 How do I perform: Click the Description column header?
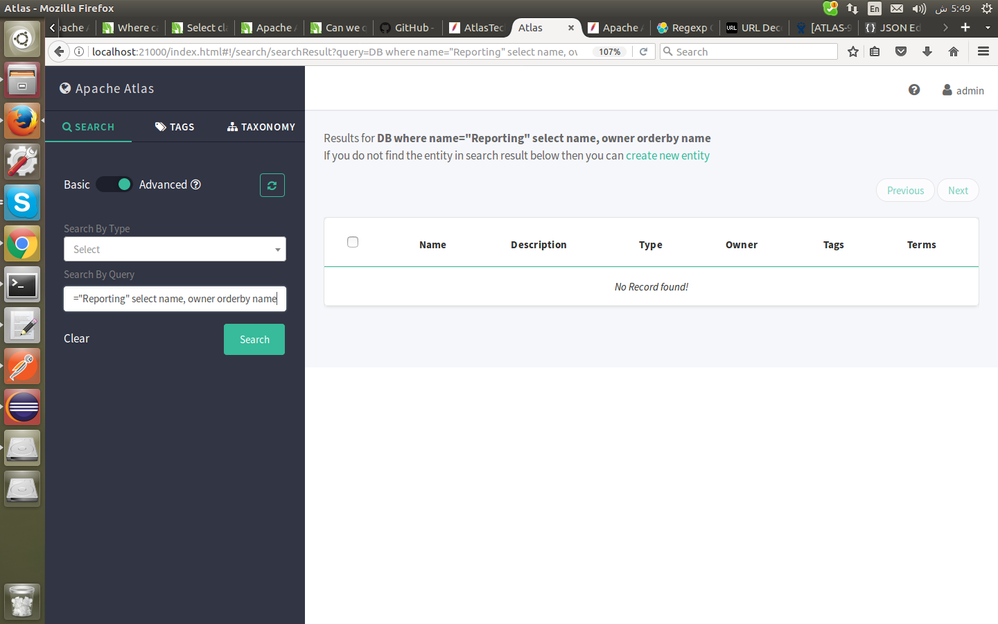tap(538, 245)
